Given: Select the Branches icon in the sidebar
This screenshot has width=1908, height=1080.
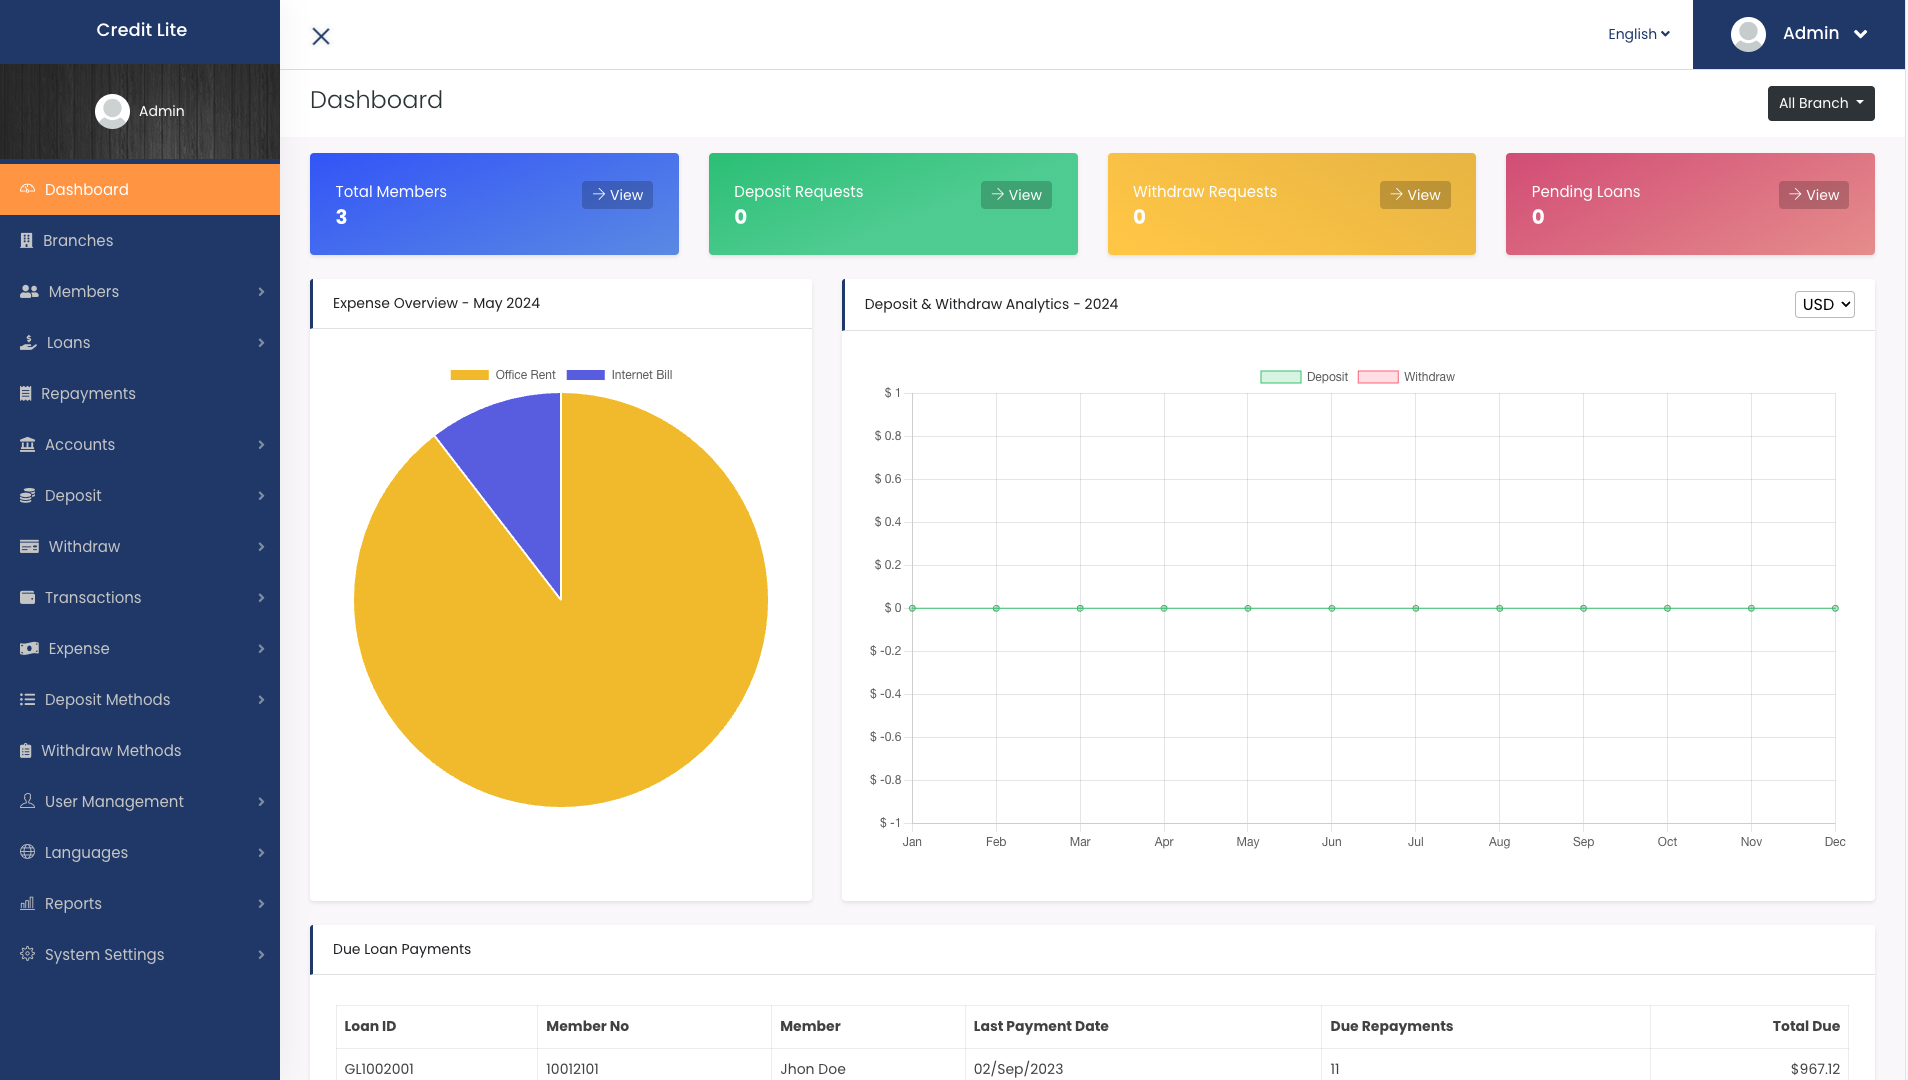Looking at the screenshot, I should coord(27,240).
